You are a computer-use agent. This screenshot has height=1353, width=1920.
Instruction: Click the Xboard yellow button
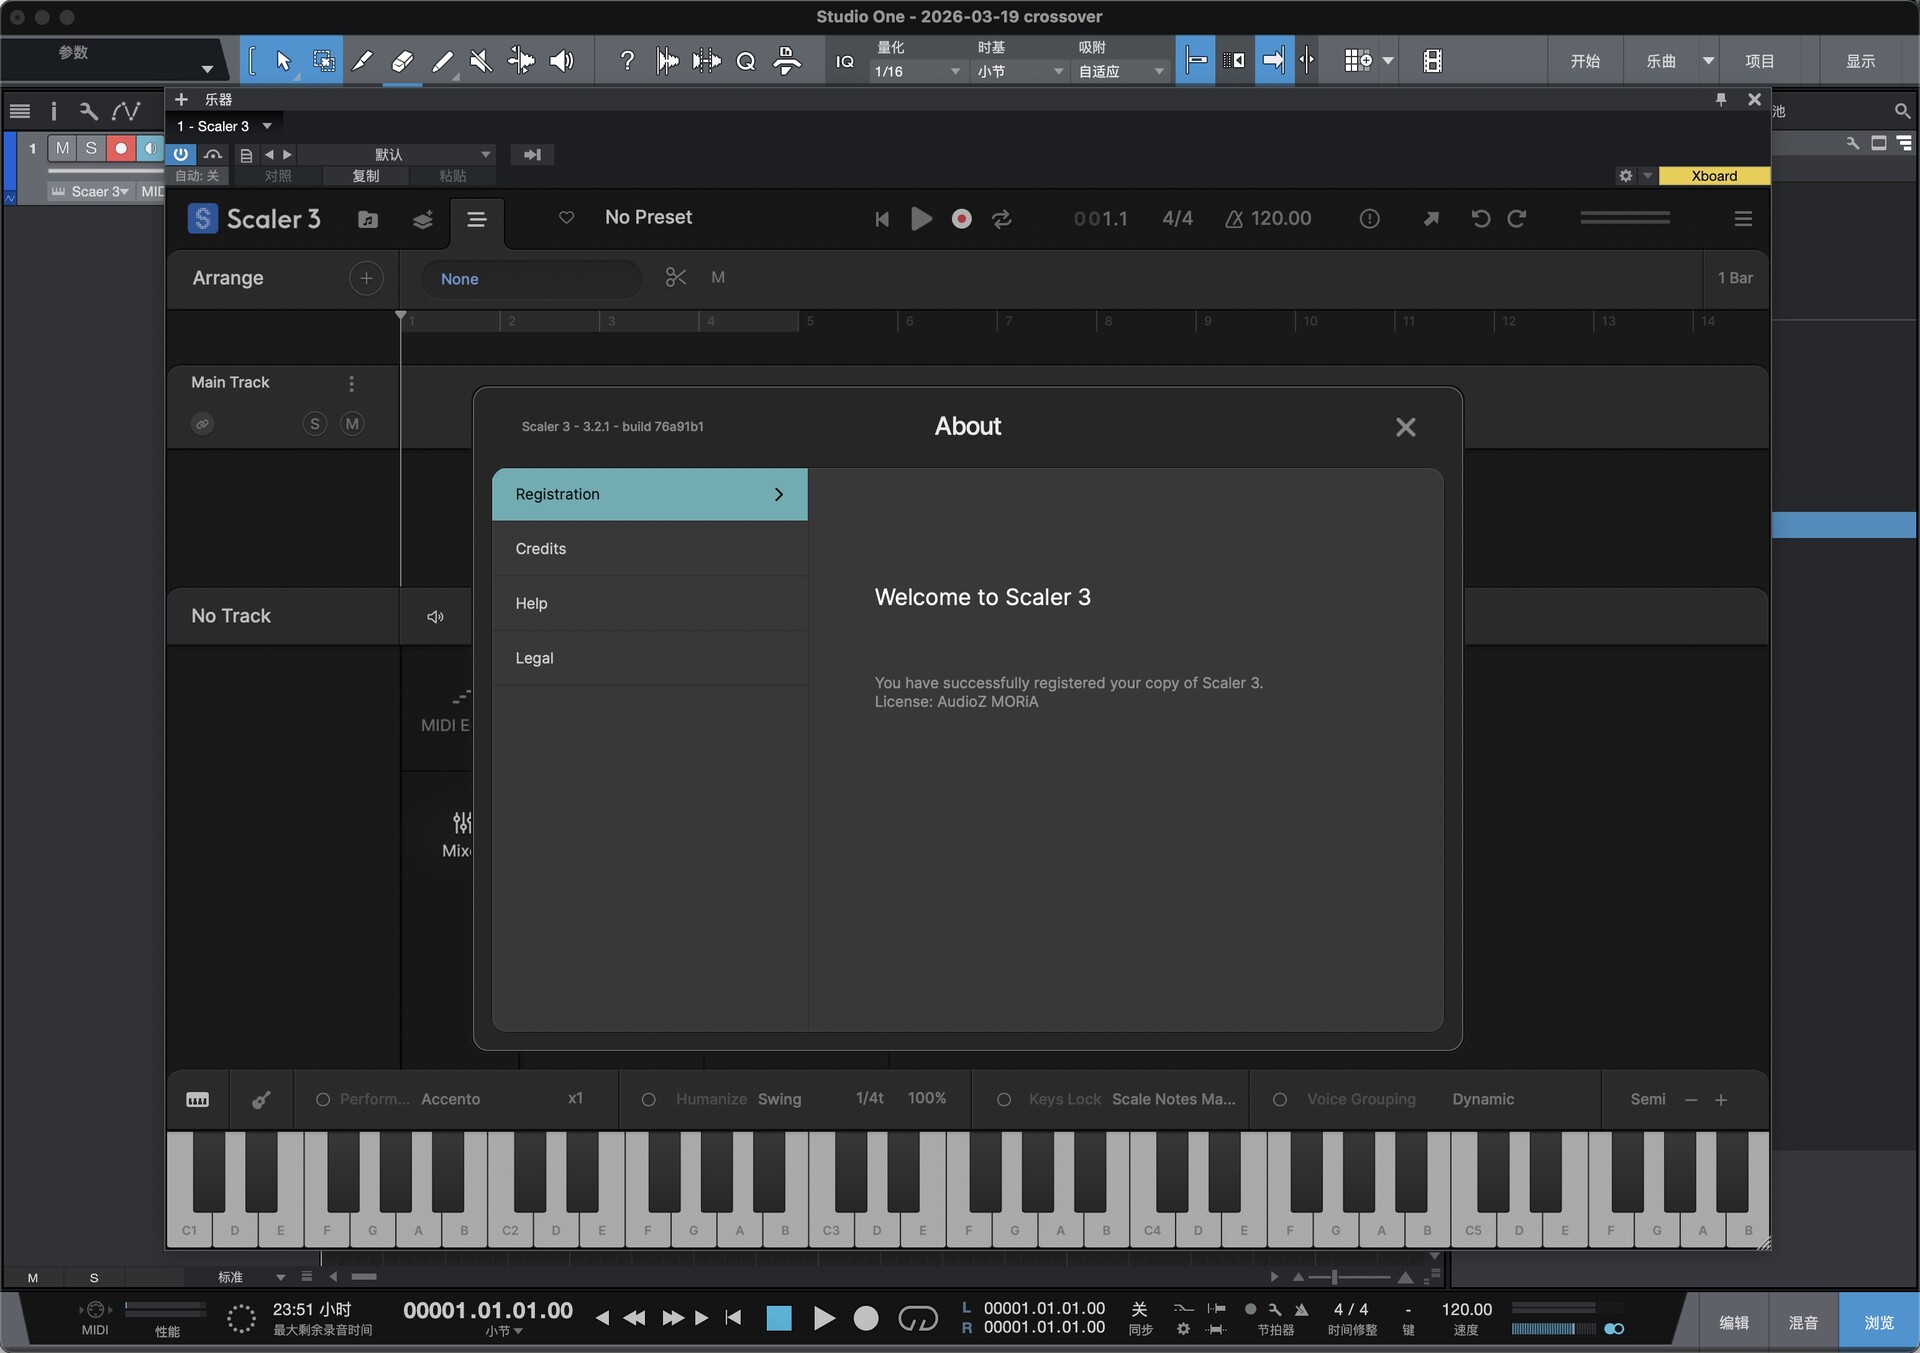coord(1713,176)
